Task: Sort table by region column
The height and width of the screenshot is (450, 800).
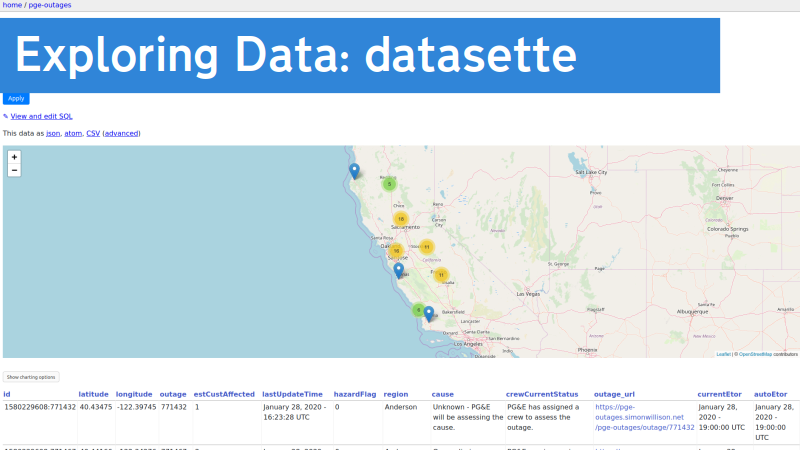Action: 396,394
